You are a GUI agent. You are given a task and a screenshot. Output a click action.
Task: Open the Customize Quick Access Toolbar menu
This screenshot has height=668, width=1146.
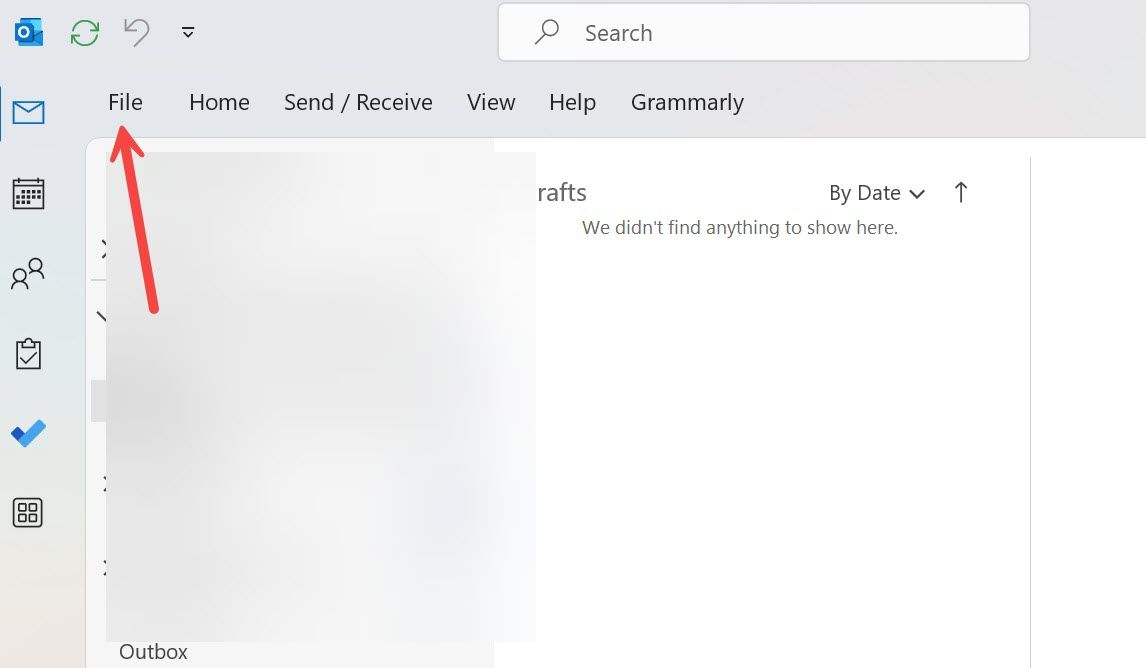pos(187,31)
